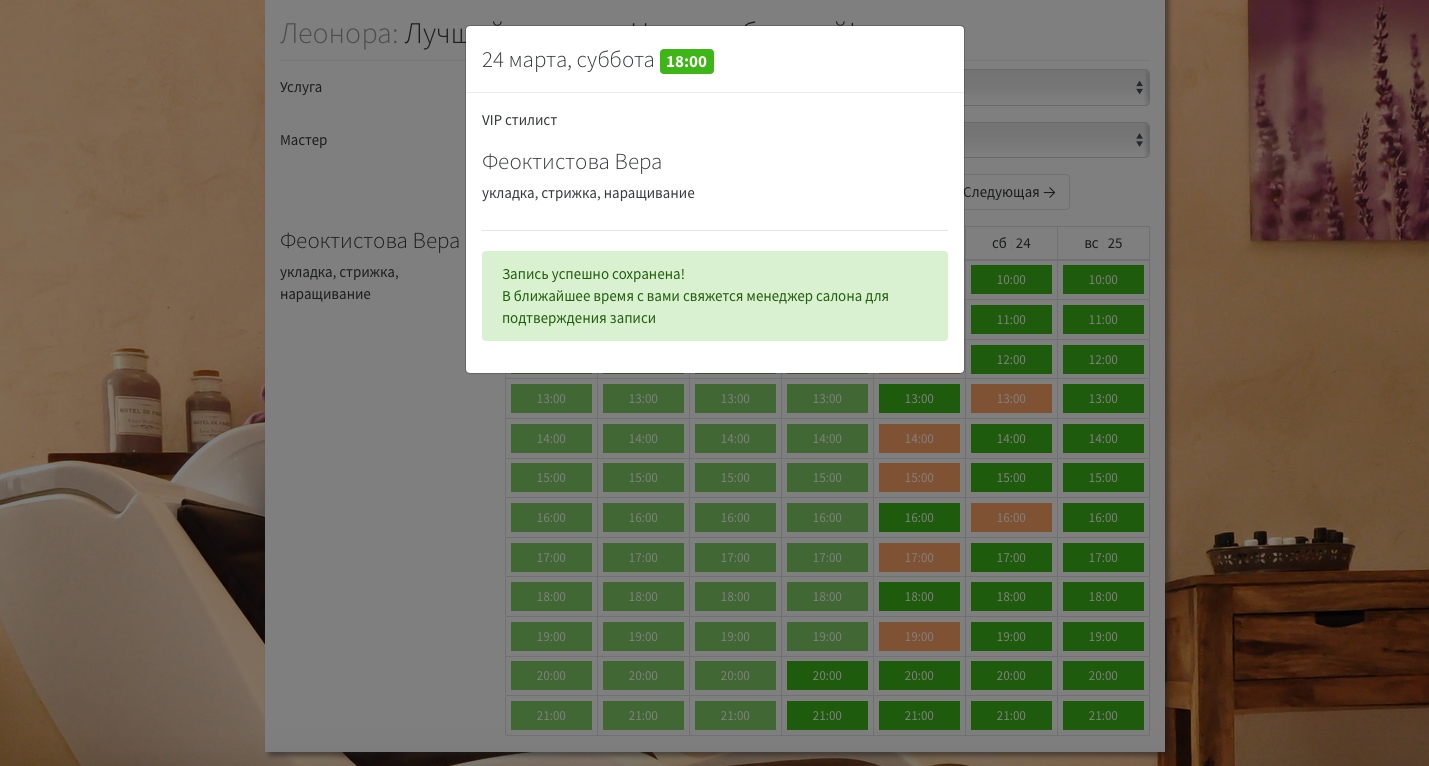Viewport: 1429px width, 766px height.
Task: Click the orange 17:00 time slot
Action: click(x=919, y=558)
